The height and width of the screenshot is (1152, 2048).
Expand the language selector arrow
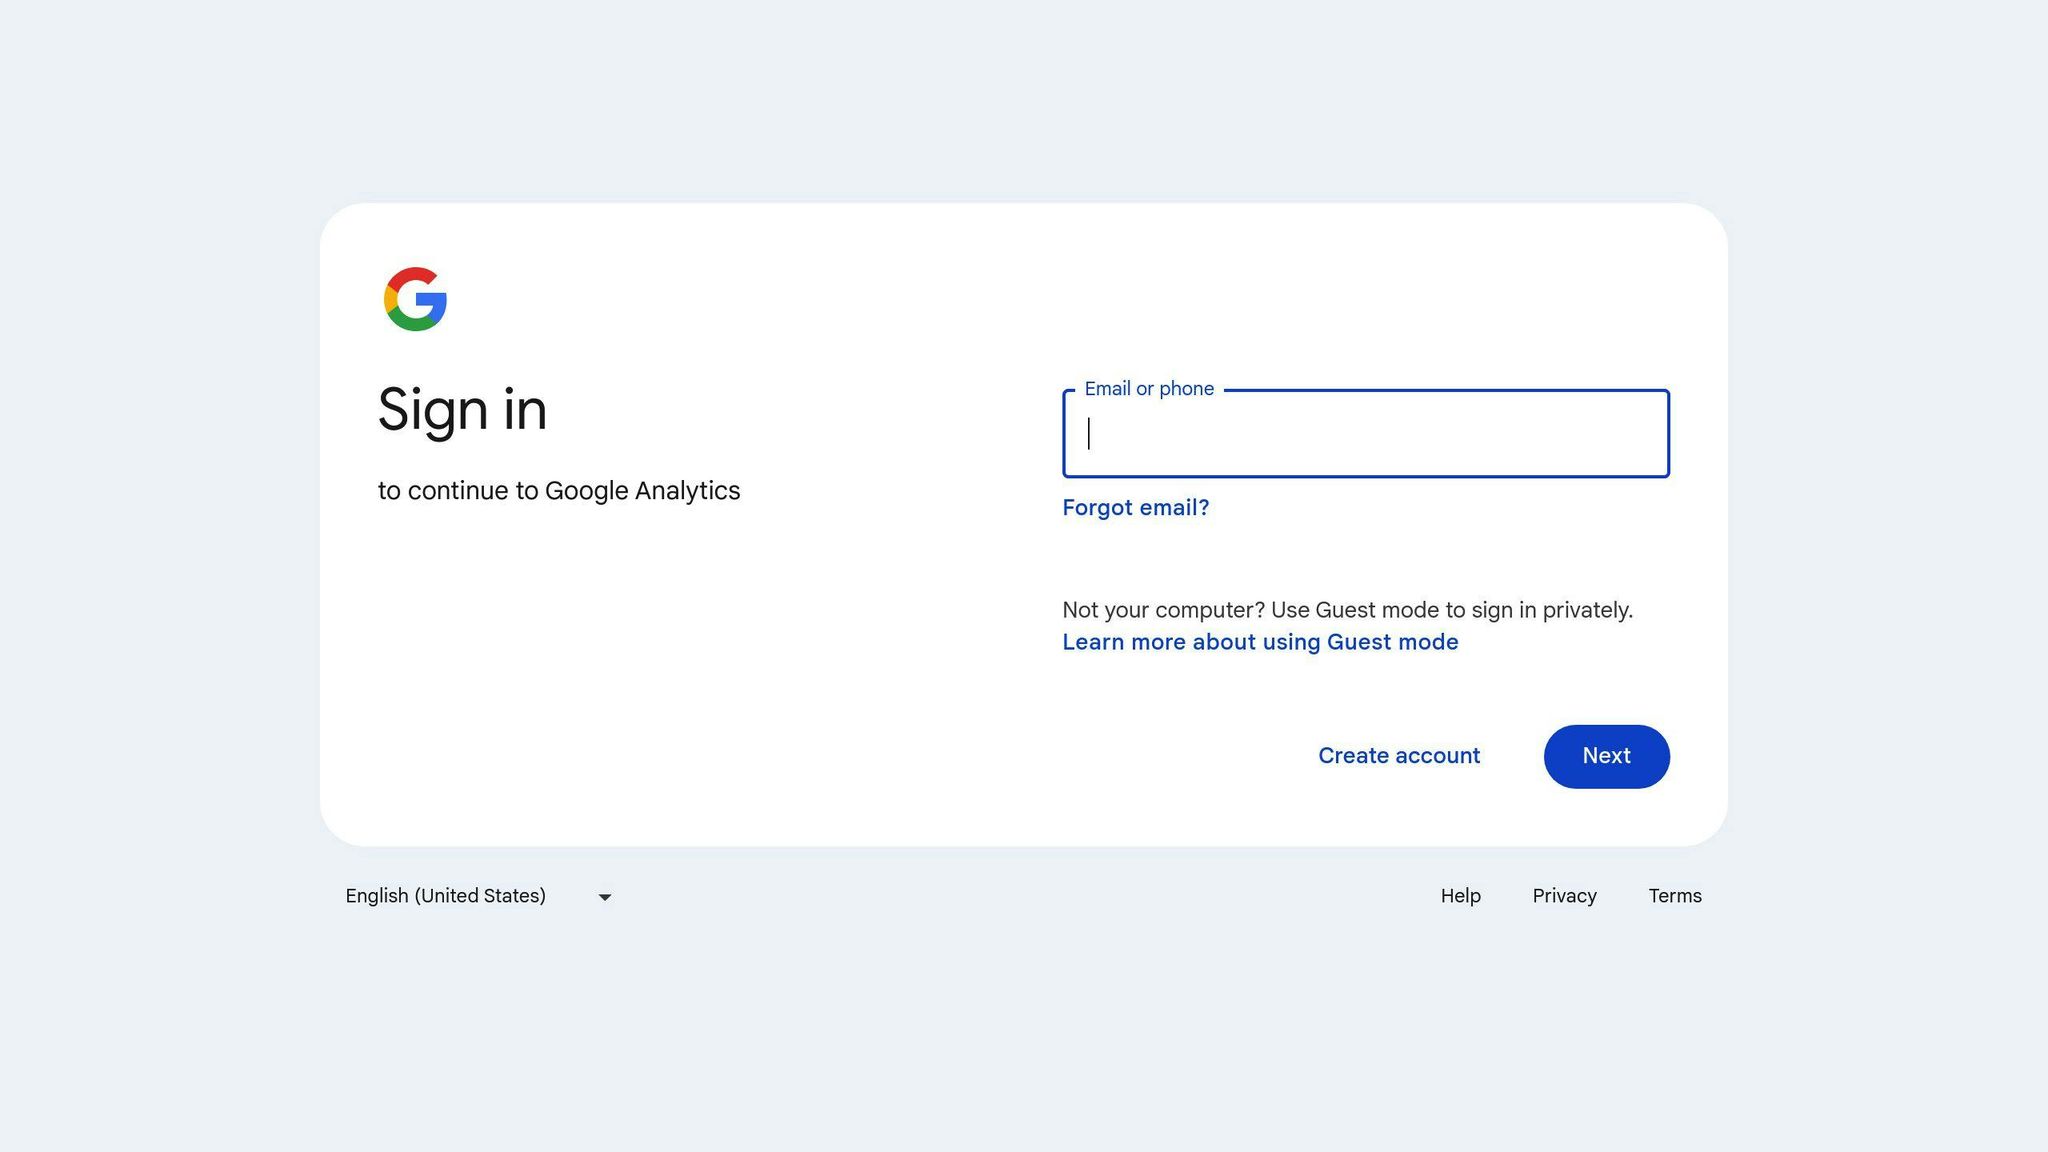click(604, 897)
